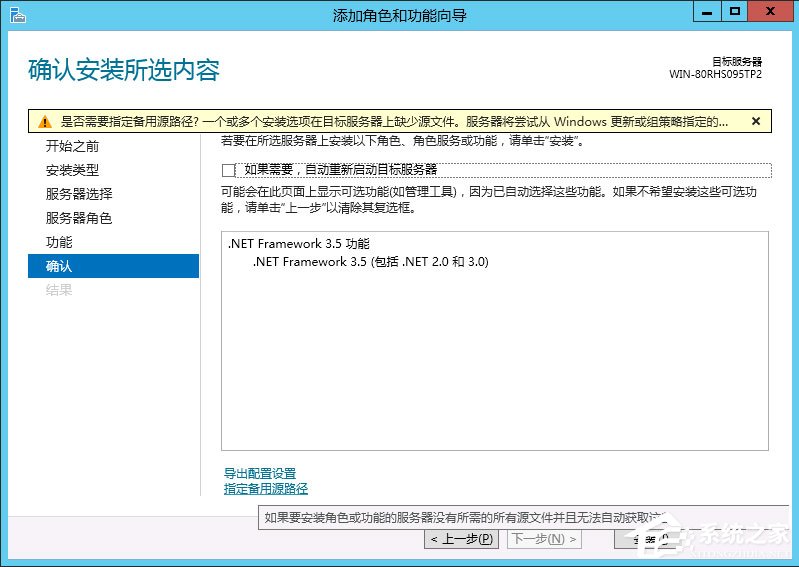Go to the 开始之前 step
The height and width of the screenshot is (567, 799).
coord(73,146)
